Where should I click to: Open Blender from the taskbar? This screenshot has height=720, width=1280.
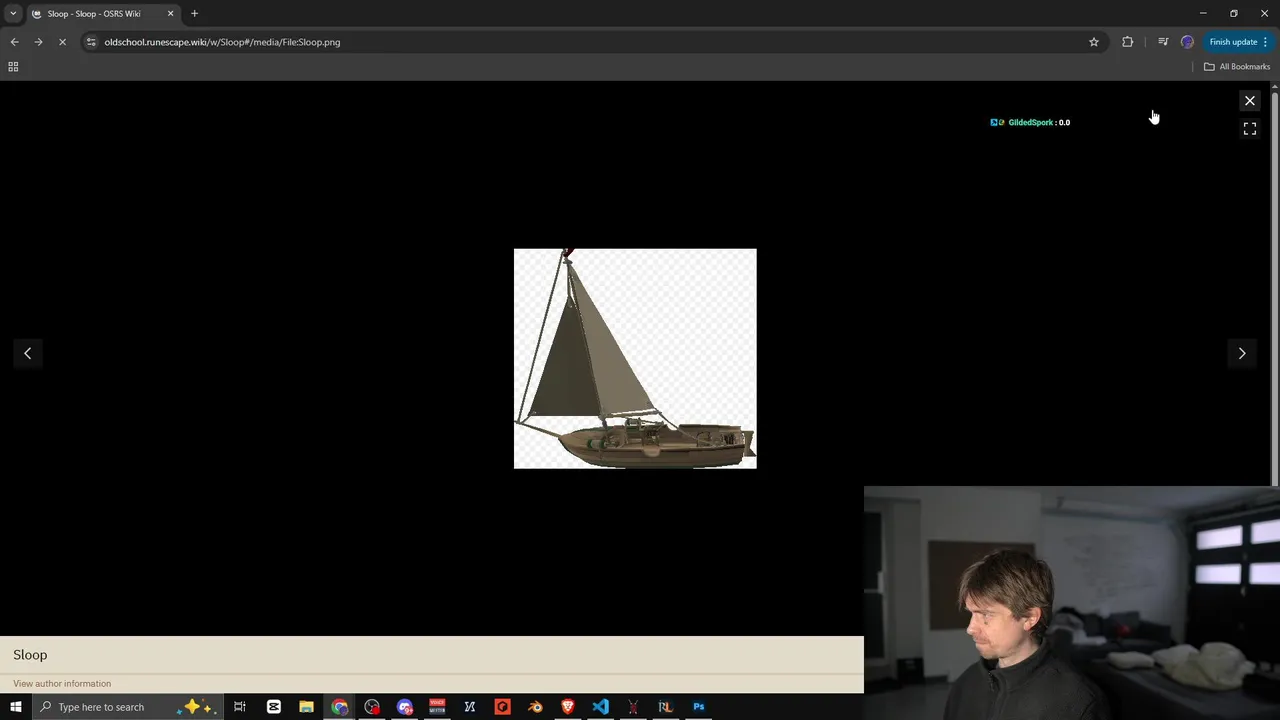click(536, 707)
